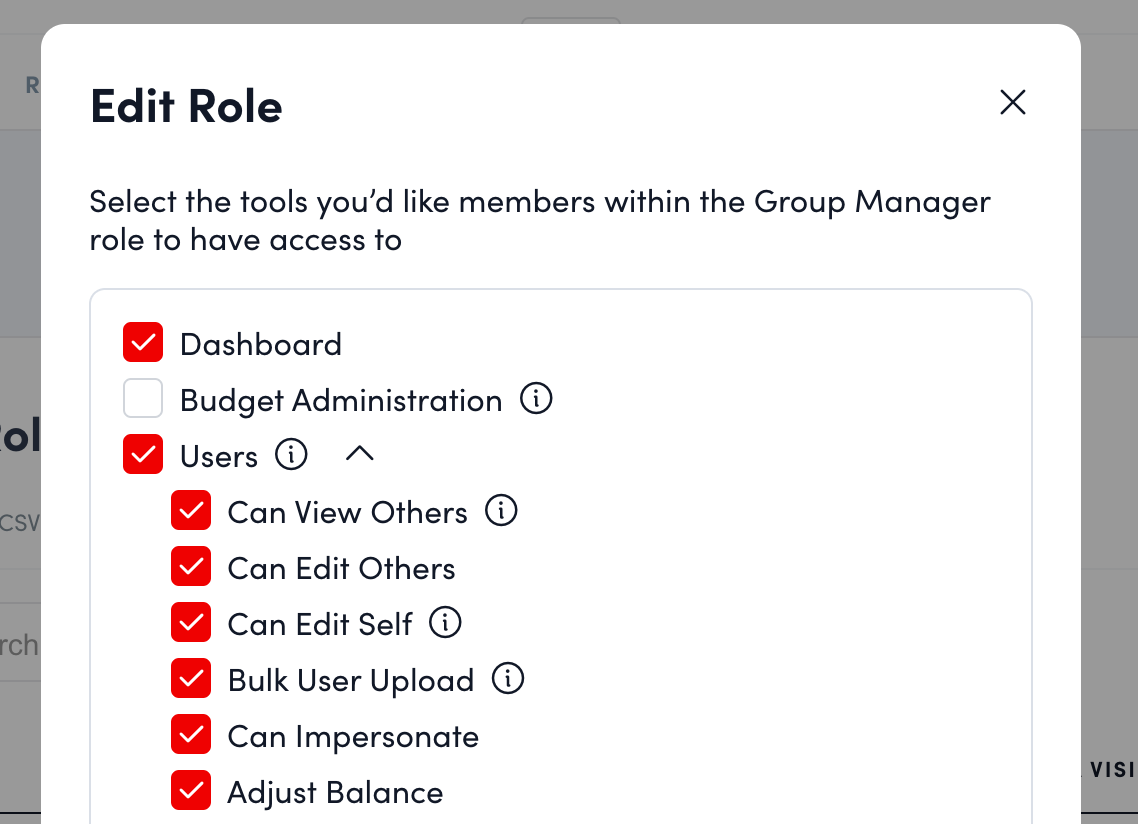
Task: Open info tooltip for Budget Administration
Action: 537,398
